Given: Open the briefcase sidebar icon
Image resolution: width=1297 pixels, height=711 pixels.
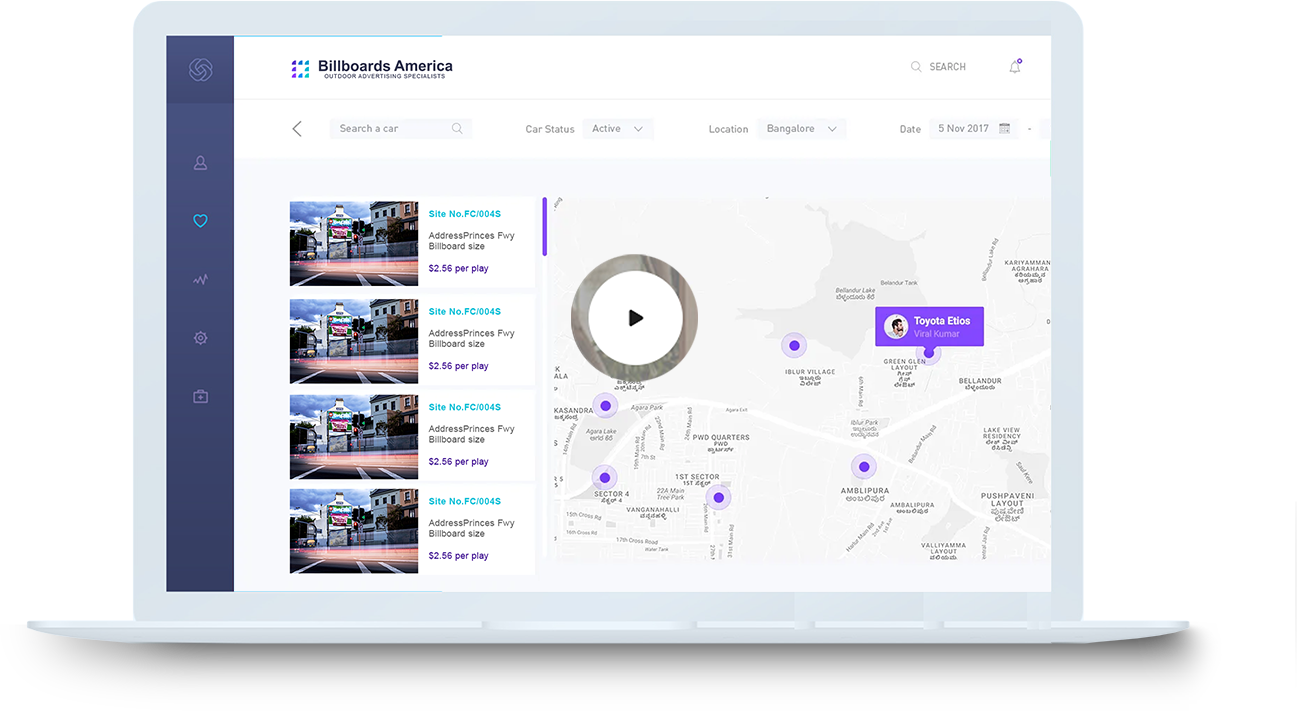Looking at the screenshot, I should (200, 397).
